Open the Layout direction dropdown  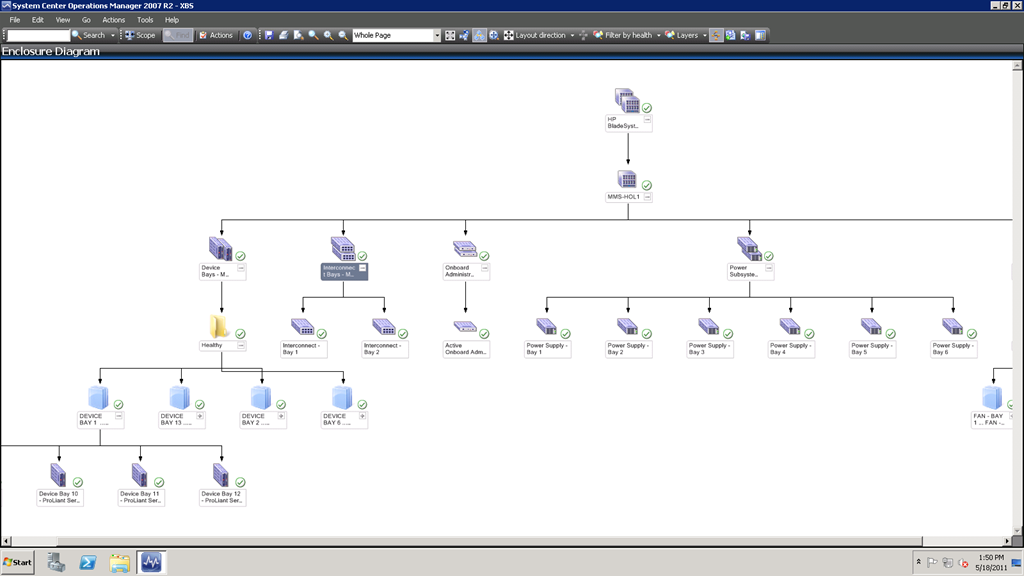click(572, 35)
